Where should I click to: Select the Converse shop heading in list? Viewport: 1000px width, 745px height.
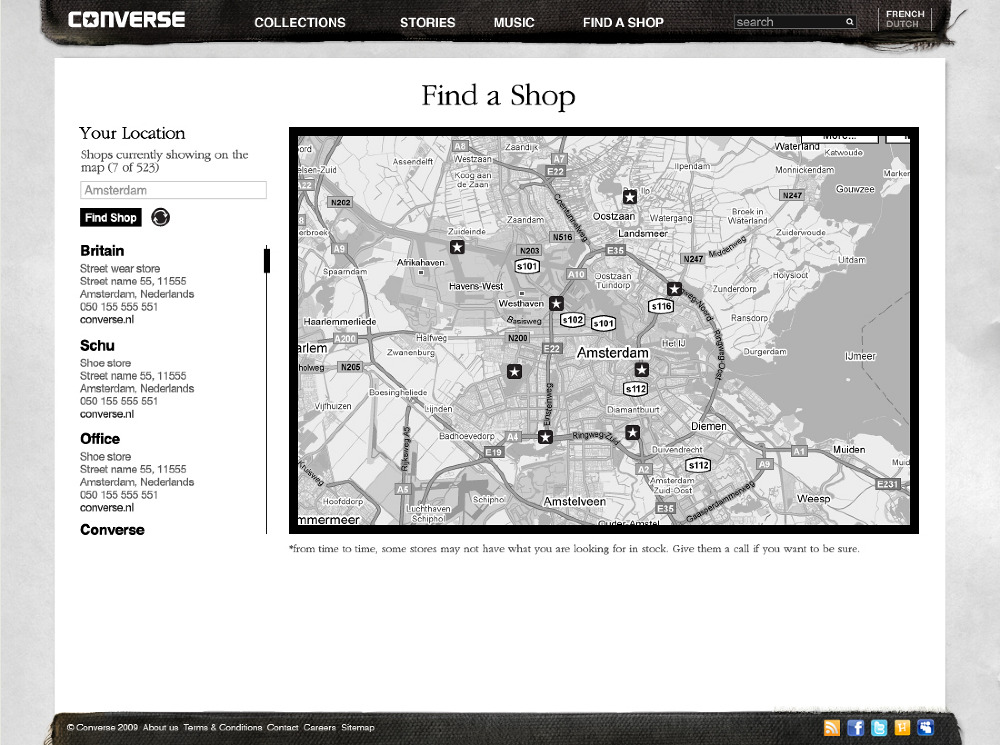(112, 530)
